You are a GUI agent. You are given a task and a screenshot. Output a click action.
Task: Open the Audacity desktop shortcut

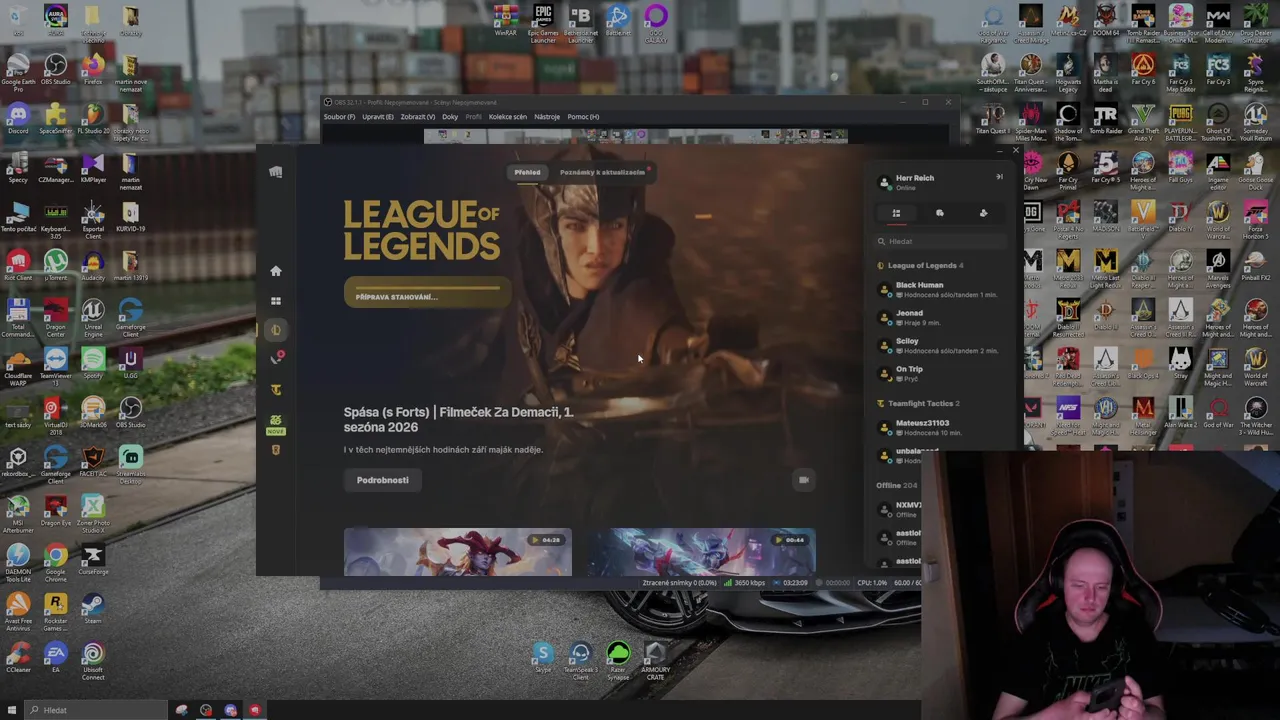(93, 267)
